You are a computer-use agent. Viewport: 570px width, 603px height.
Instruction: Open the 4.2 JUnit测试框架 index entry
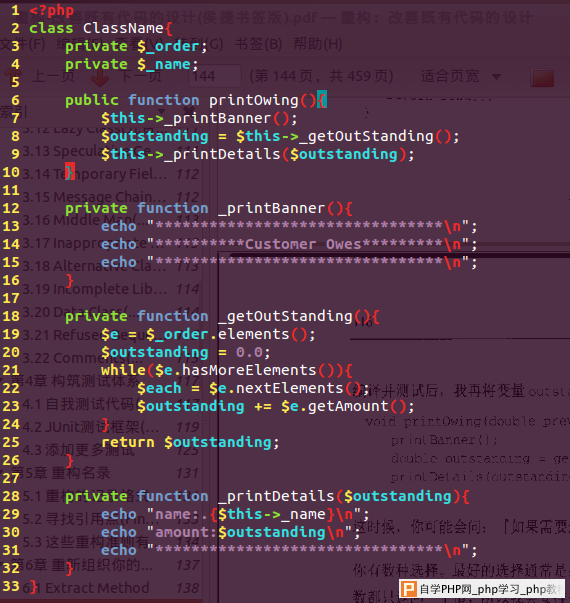[112, 427]
